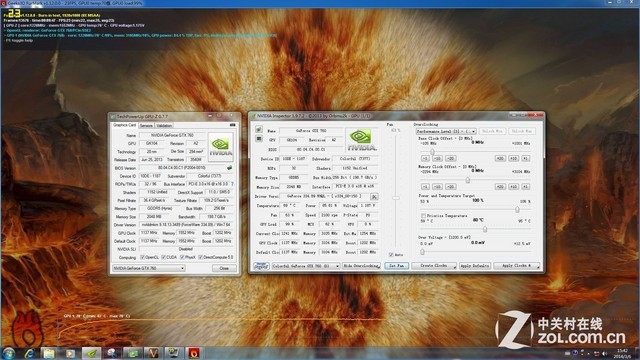Click the donate PayPal icon in Inspector

(x=261, y=266)
